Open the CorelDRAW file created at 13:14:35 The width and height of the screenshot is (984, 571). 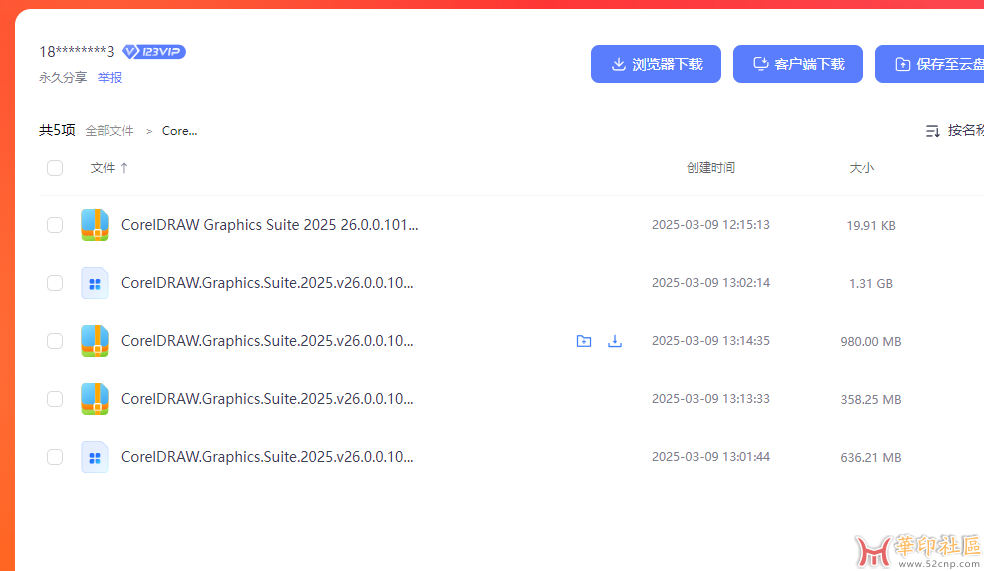267,341
